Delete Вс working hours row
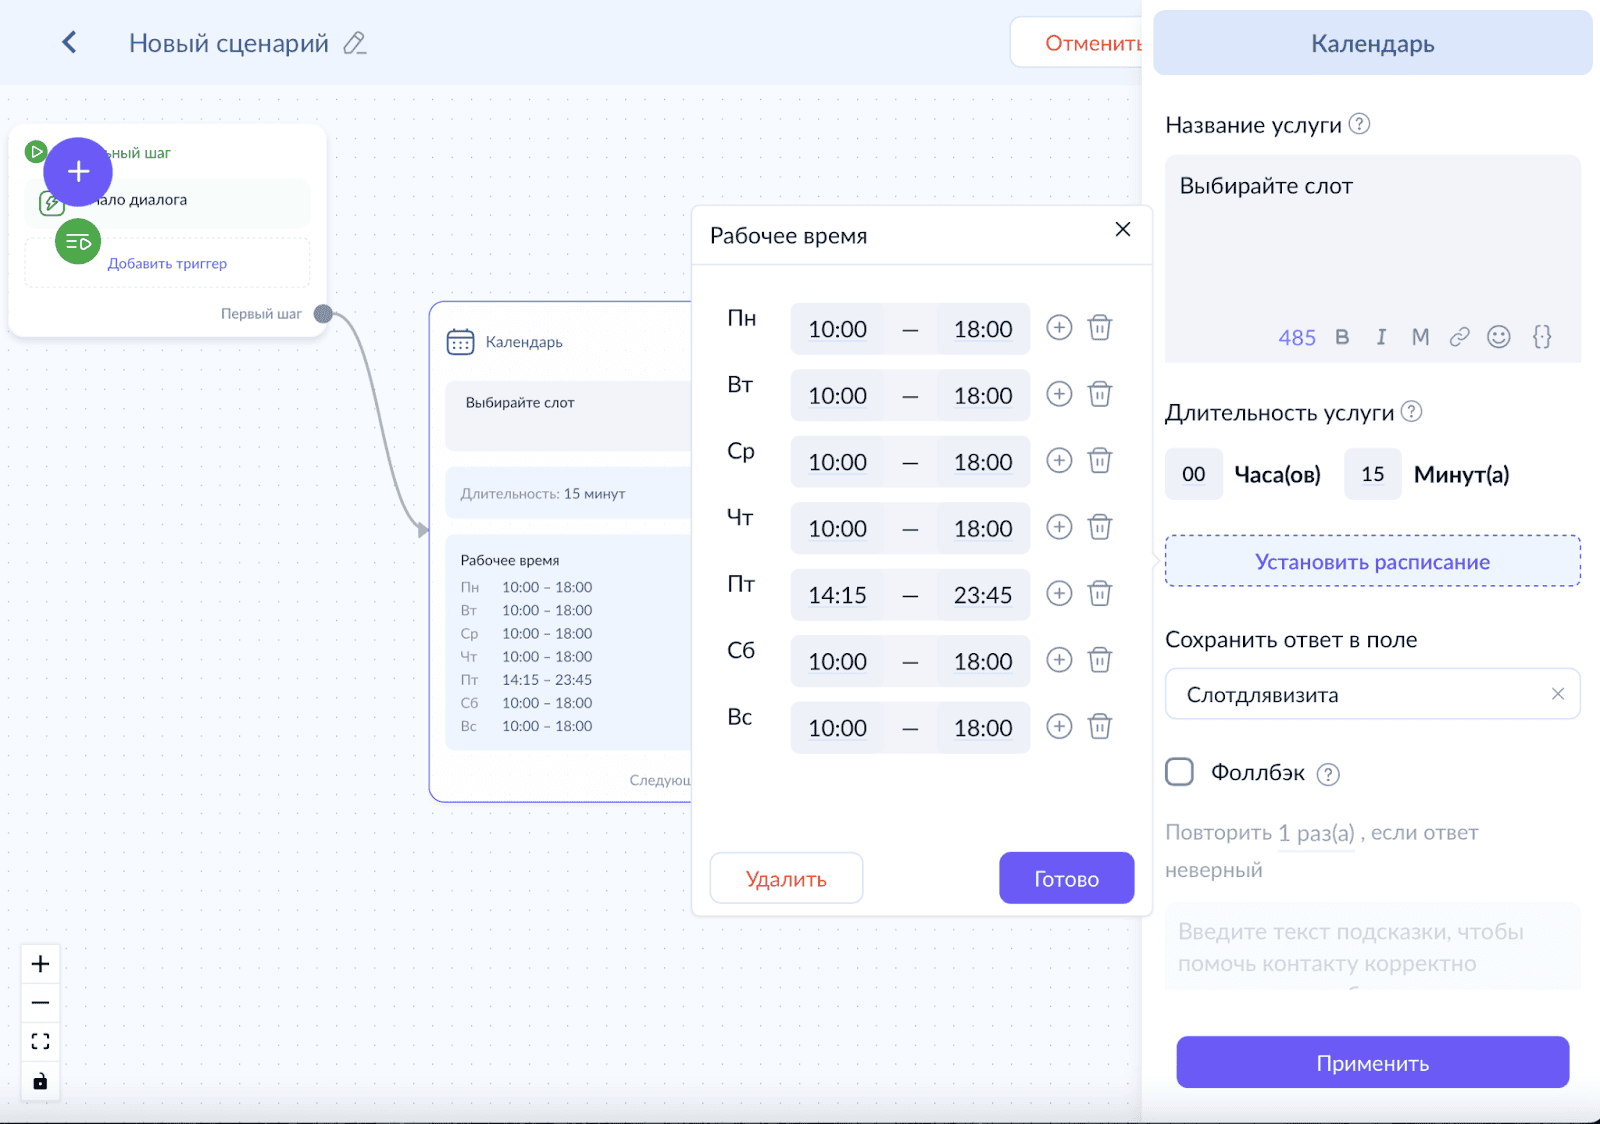The image size is (1600, 1124). click(1100, 726)
